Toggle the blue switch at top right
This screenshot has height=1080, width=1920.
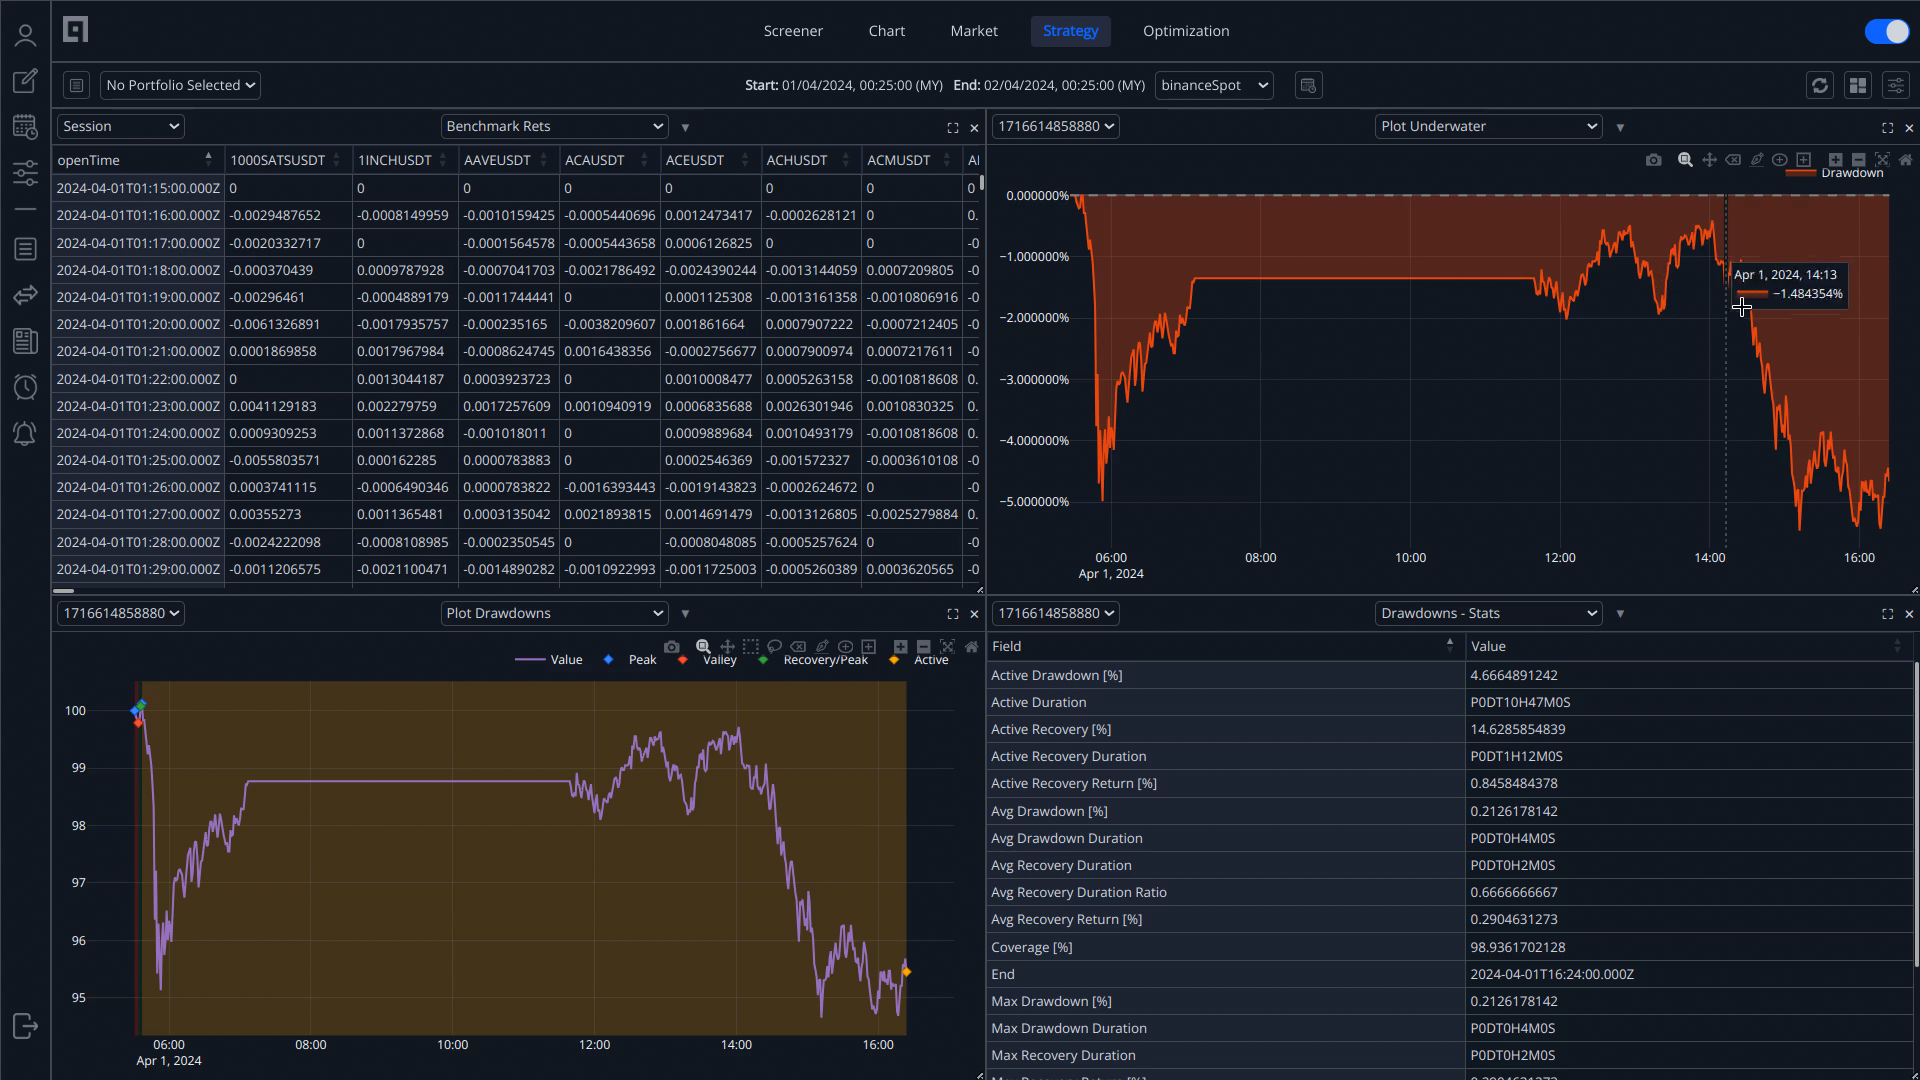click(x=1887, y=31)
